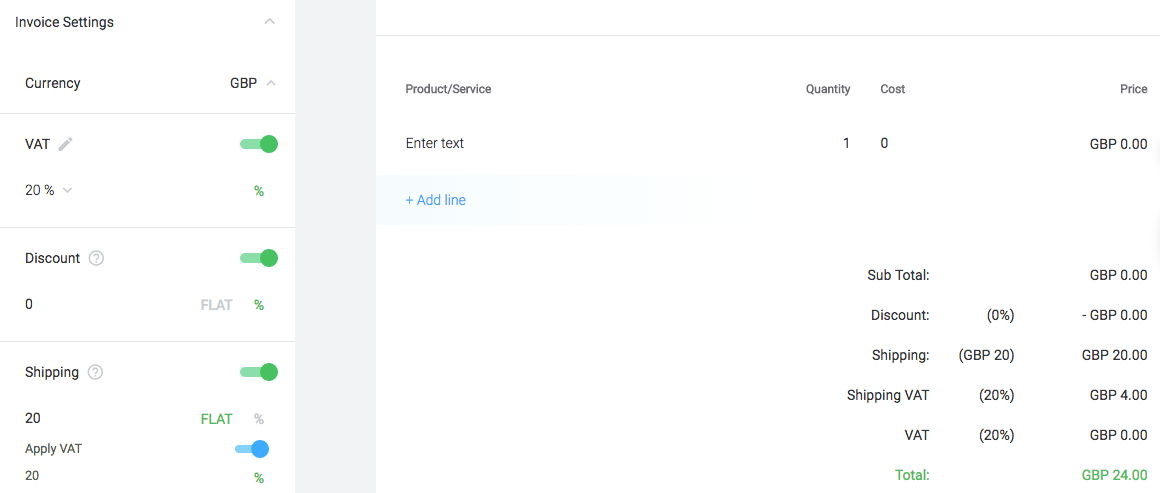Open the GBP currency dropdown
Viewport: 1160px width, 493px height.
[x=252, y=84]
